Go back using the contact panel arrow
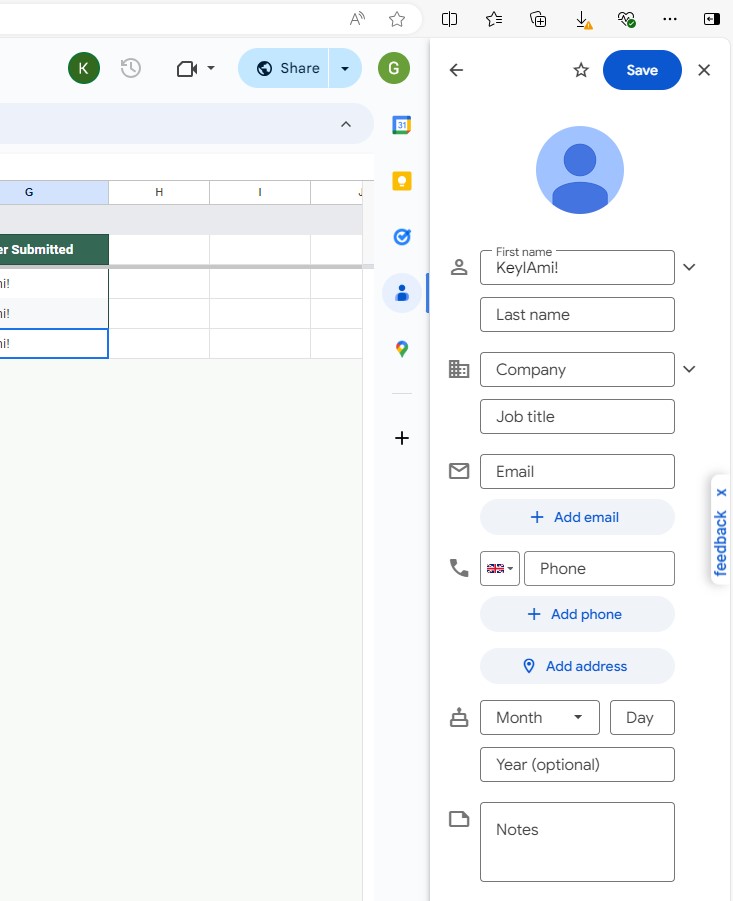The image size is (733, 901). coord(456,70)
